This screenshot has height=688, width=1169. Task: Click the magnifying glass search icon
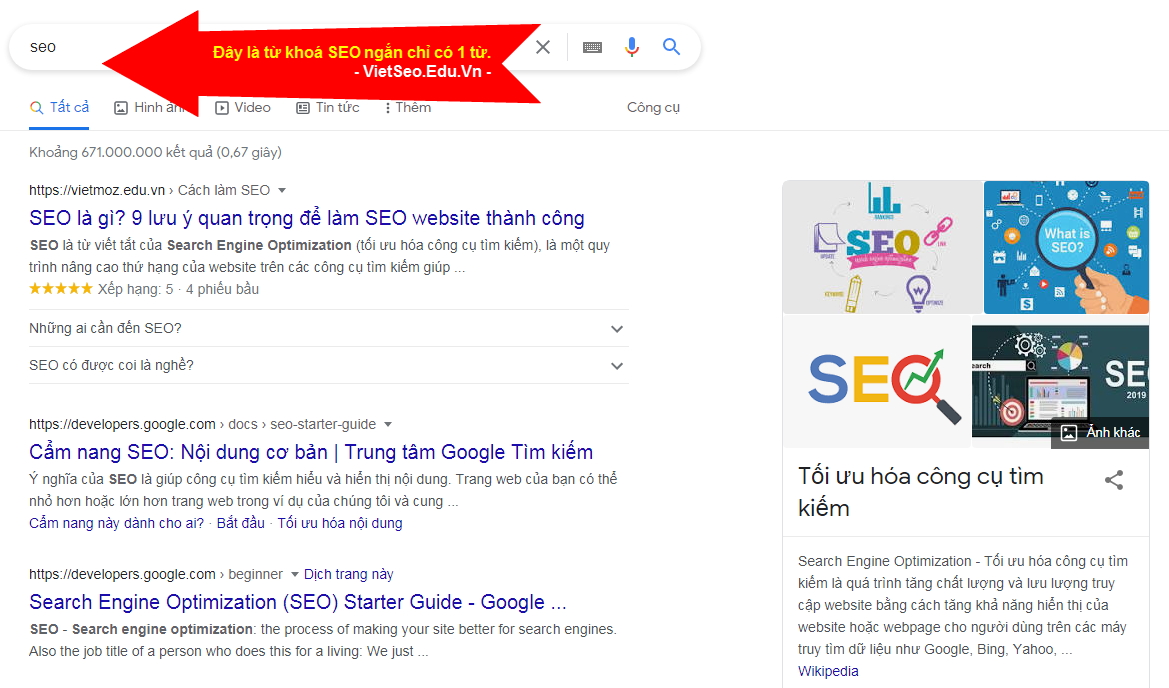[671, 46]
